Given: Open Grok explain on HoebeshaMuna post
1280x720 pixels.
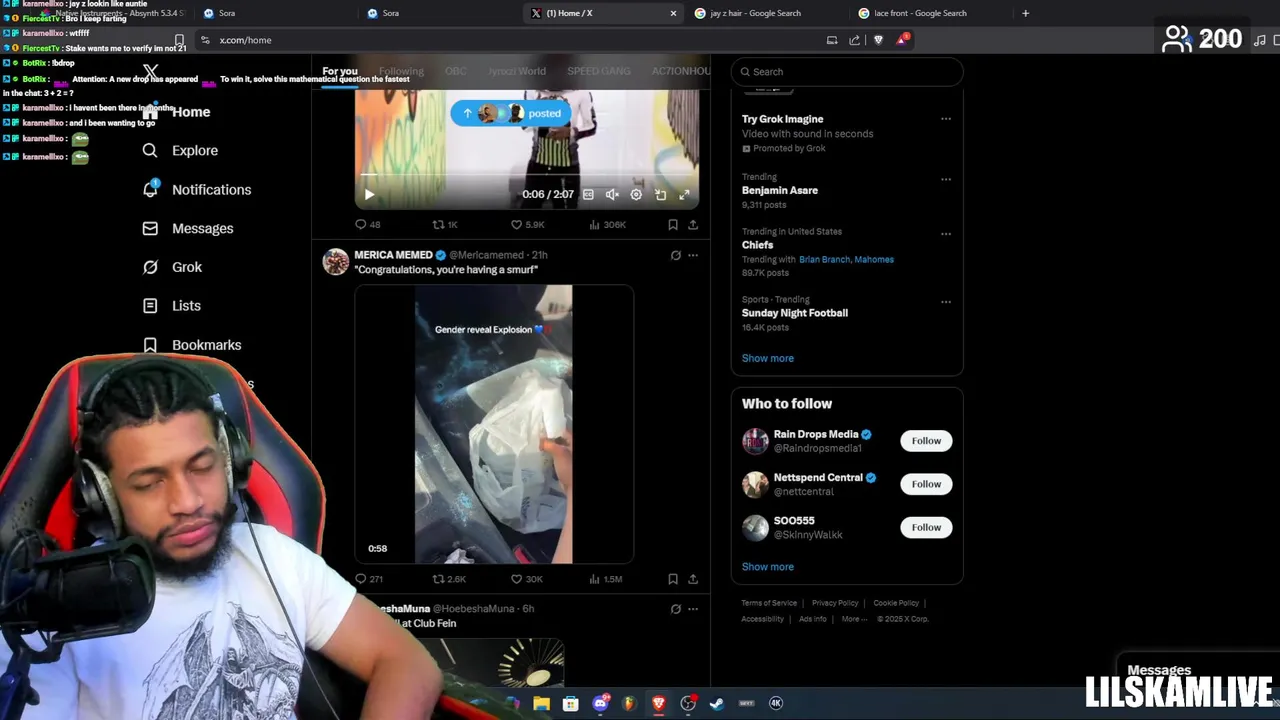Looking at the screenshot, I should pos(675,609).
